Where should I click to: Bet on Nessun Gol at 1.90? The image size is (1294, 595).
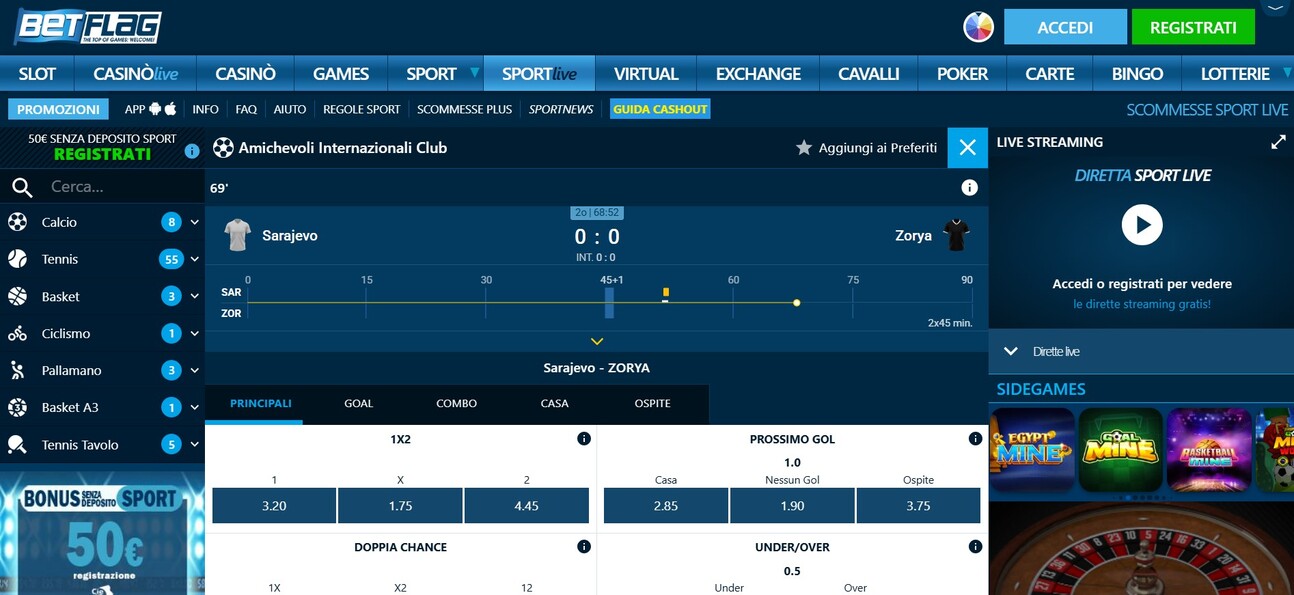792,506
